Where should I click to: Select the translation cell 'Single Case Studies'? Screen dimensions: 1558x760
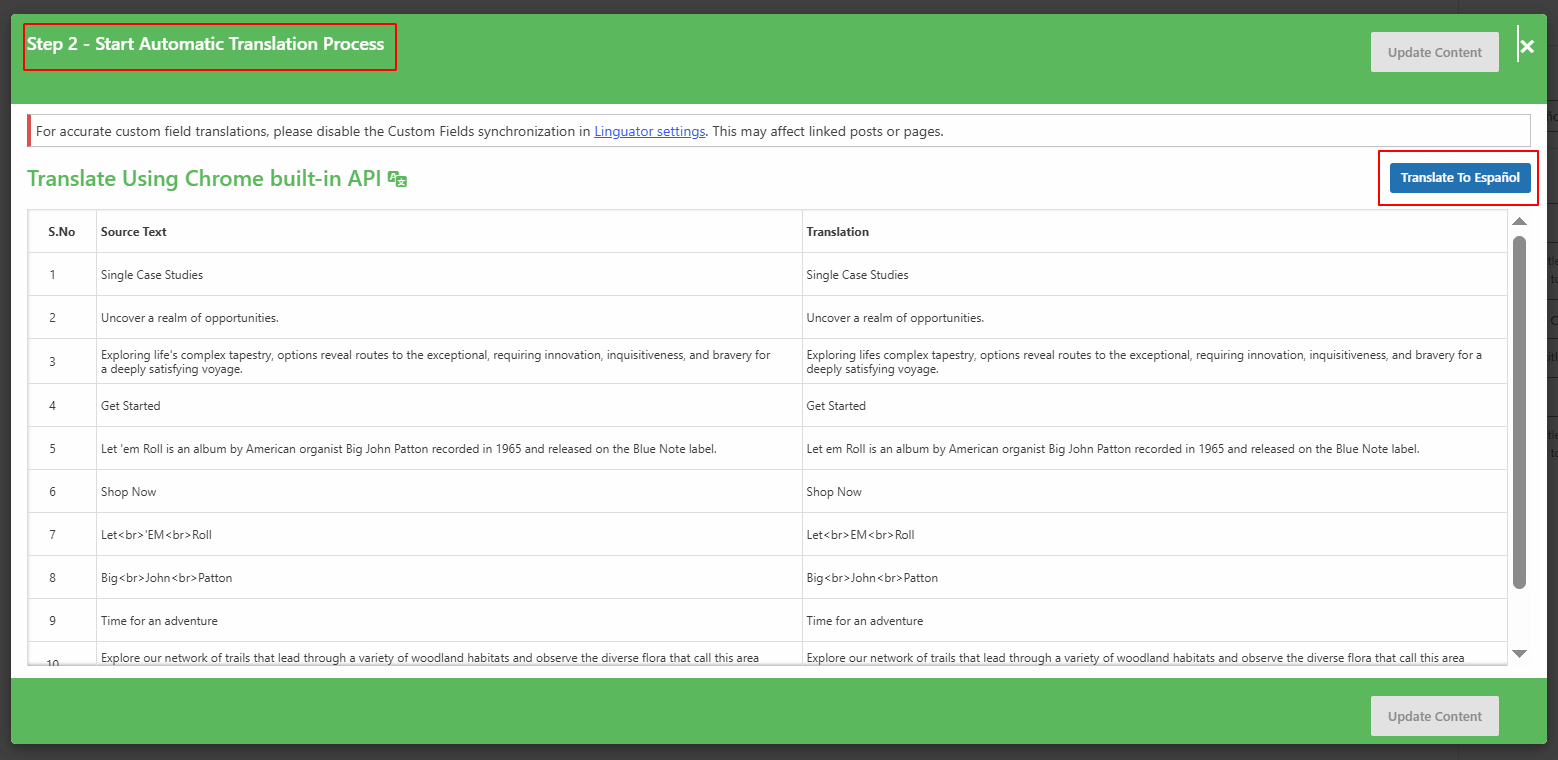tap(857, 274)
